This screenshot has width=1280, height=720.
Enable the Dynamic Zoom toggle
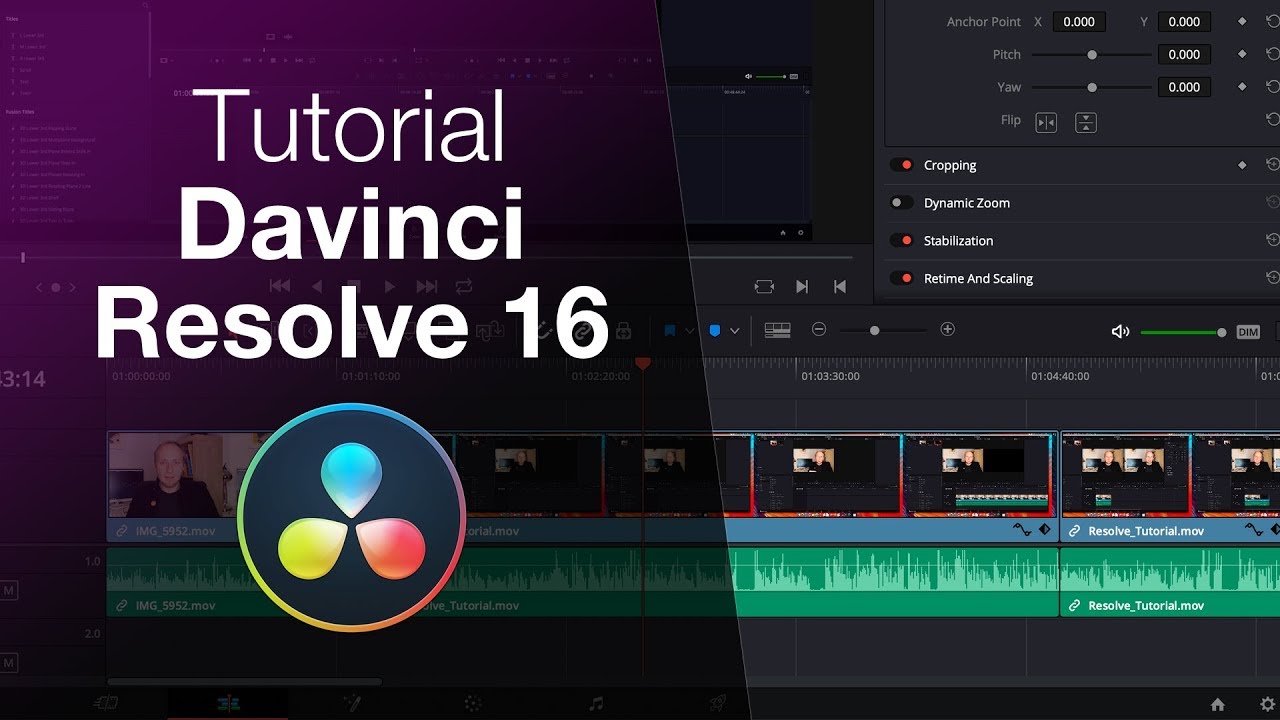[902, 202]
